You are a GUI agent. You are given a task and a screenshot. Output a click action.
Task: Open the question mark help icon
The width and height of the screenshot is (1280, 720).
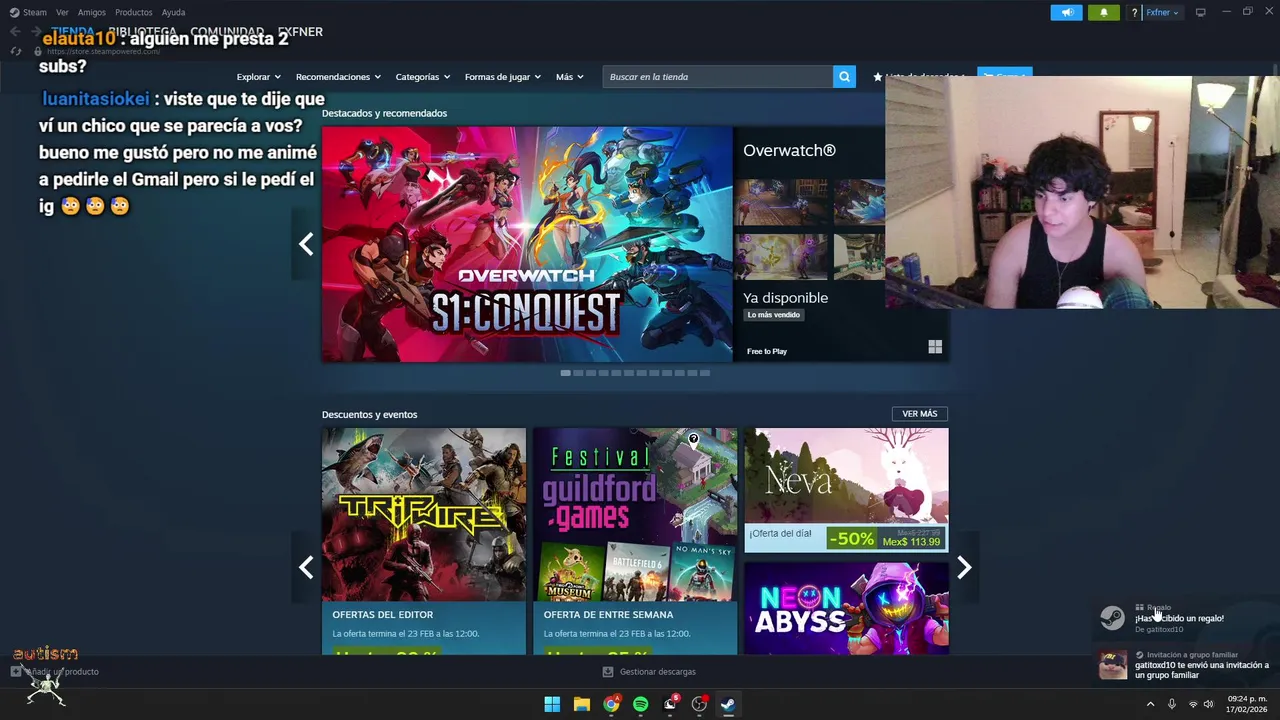pos(1134,13)
